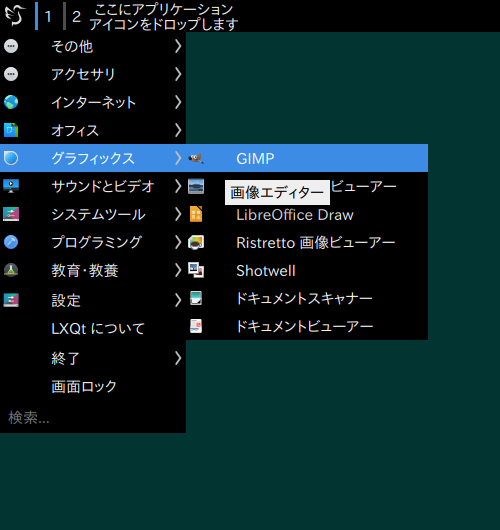
Task: Click the LibreOffice Draw orange icon
Action: [x=196, y=214]
